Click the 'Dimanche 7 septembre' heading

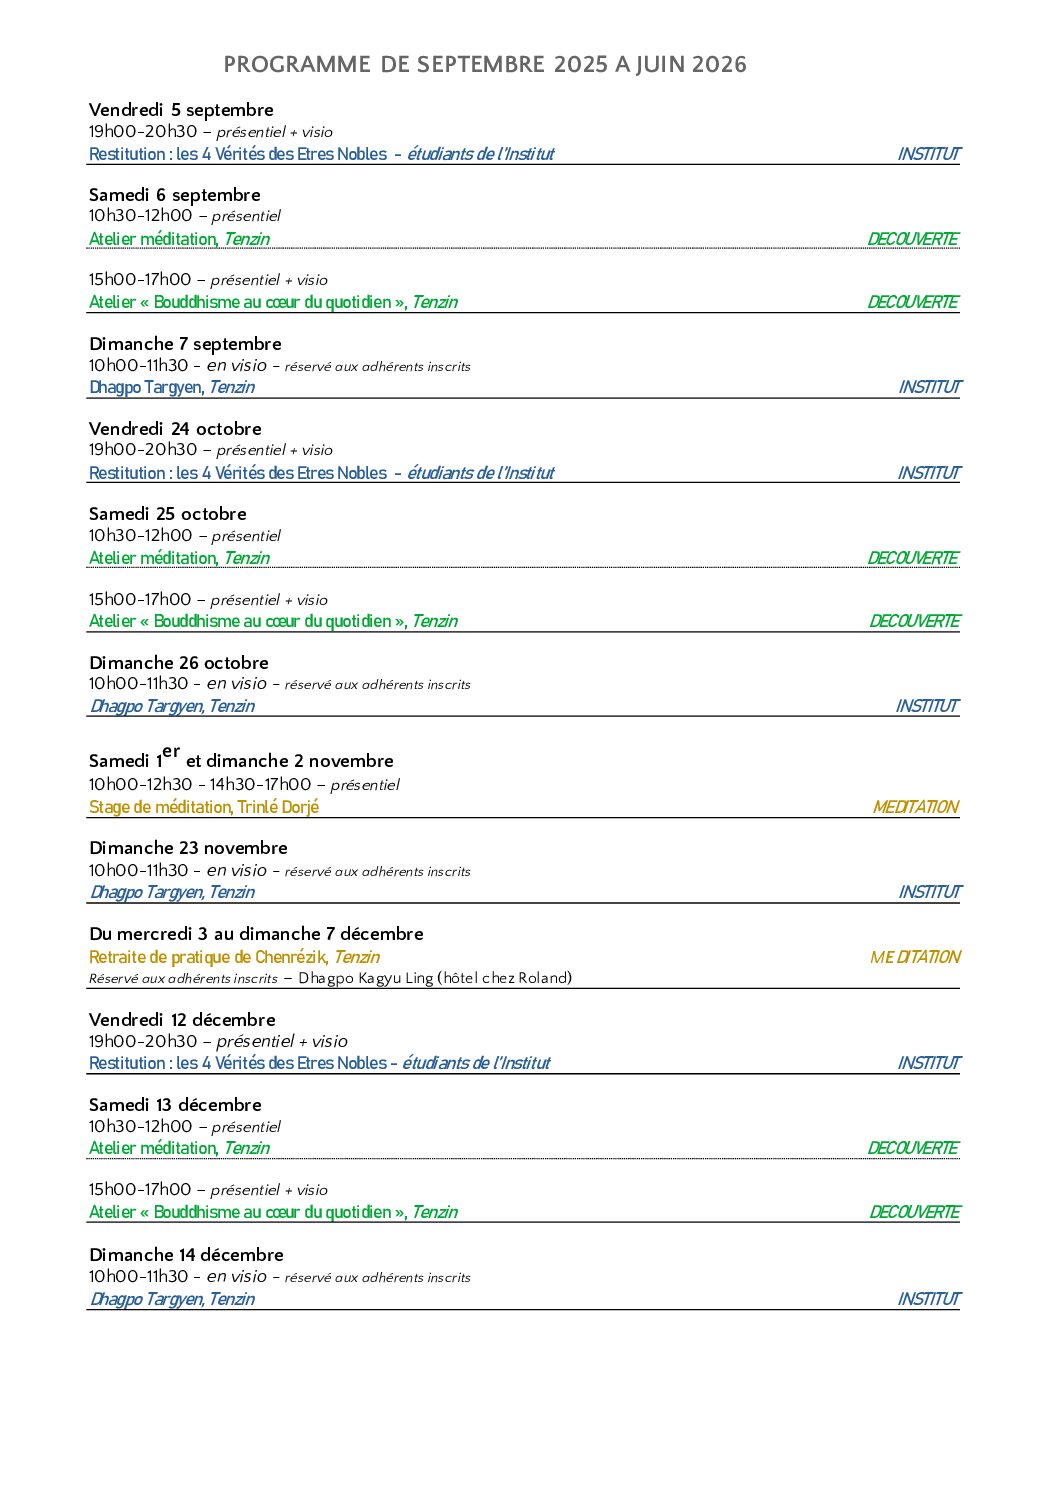click(x=185, y=344)
